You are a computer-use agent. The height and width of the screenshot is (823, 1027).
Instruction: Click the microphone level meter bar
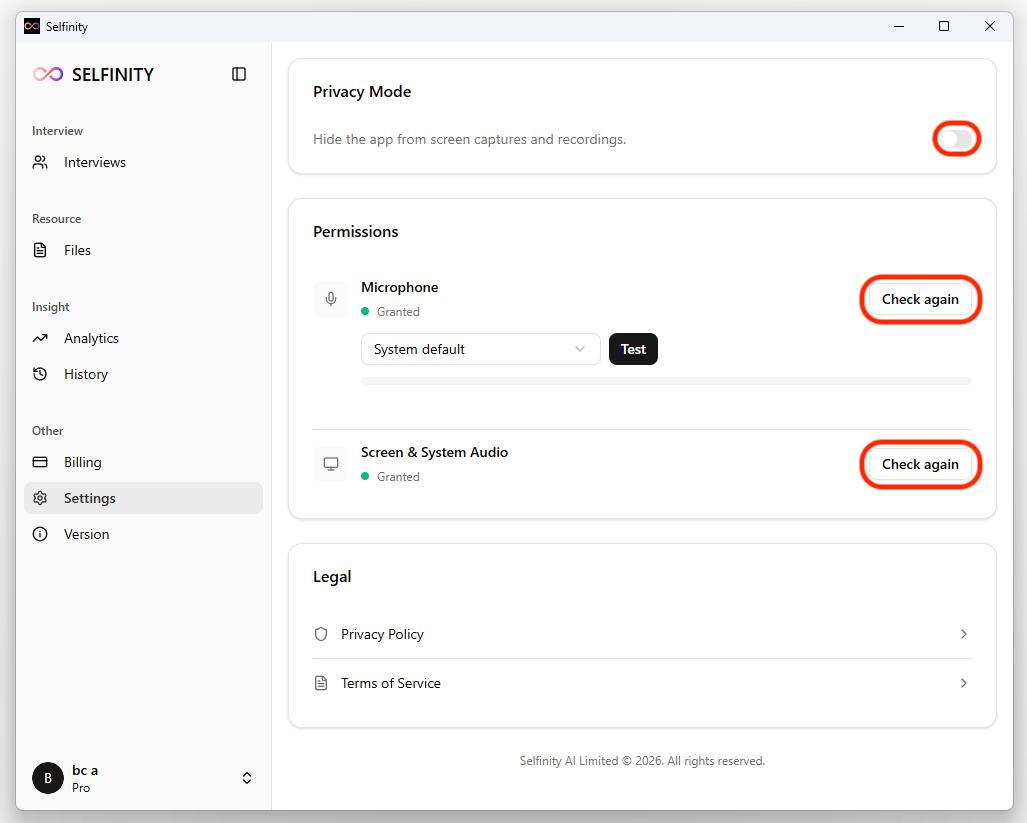[x=666, y=381]
